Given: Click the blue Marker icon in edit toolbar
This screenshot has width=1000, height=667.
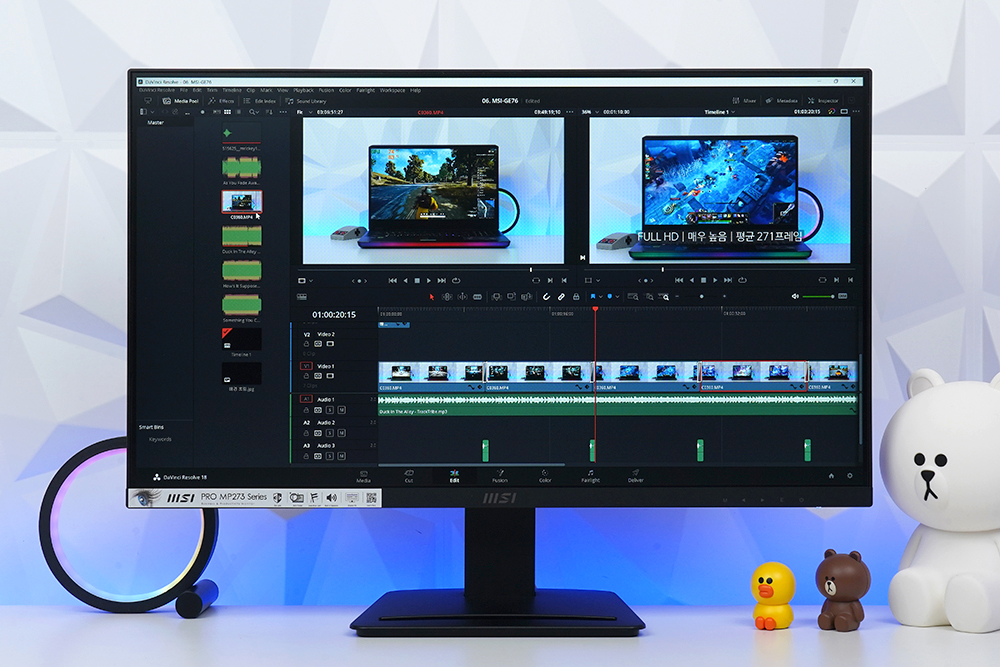Looking at the screenshot, I should (x=610, y=297).
